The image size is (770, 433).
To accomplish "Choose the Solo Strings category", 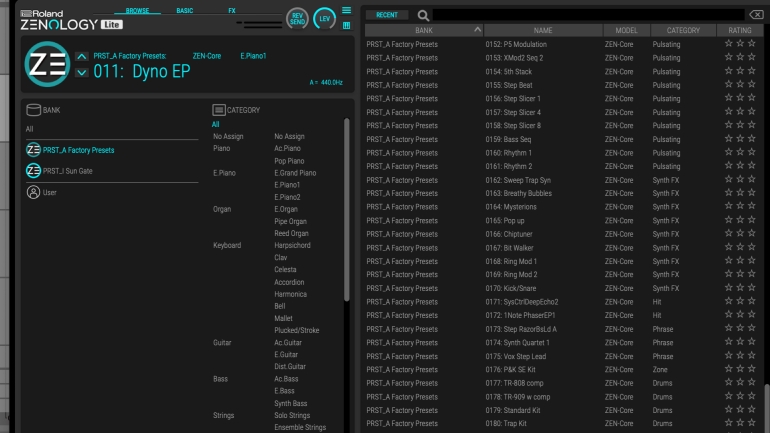I will [292, 415].
